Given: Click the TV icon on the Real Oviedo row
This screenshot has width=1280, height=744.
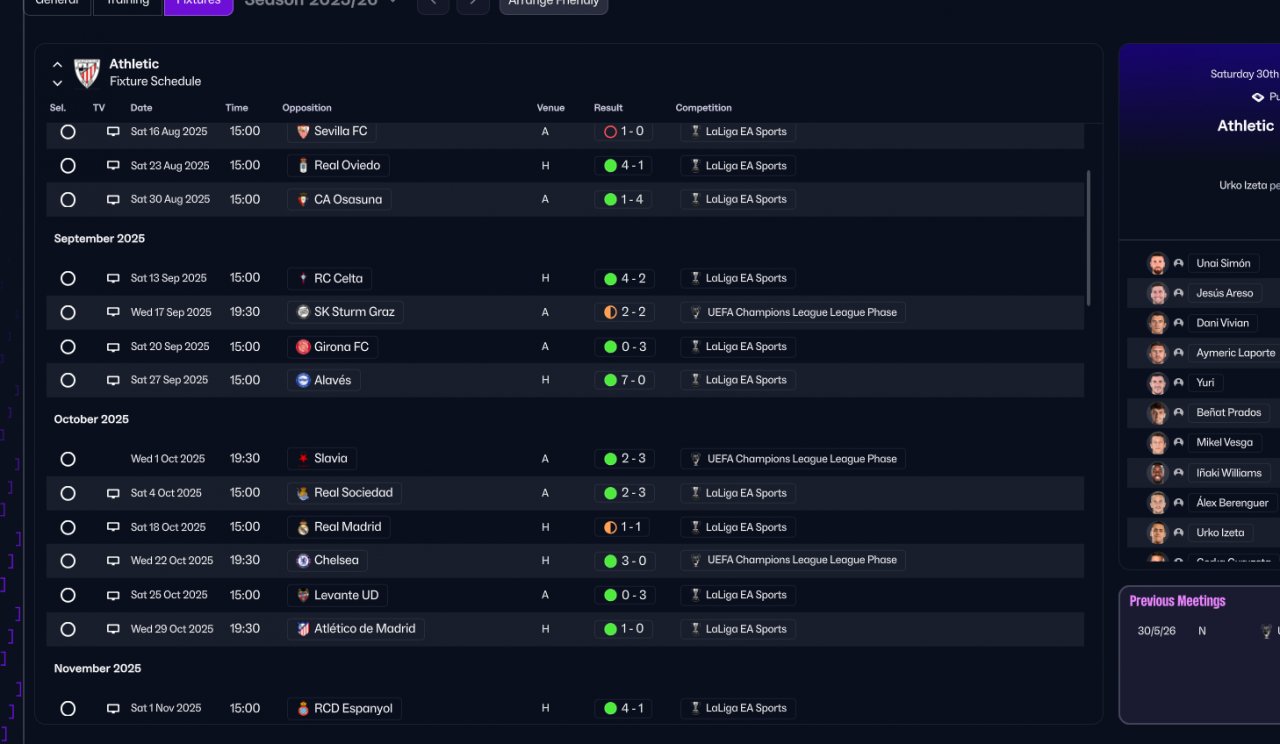Looking at the screenshot, I should click(113, 166).
